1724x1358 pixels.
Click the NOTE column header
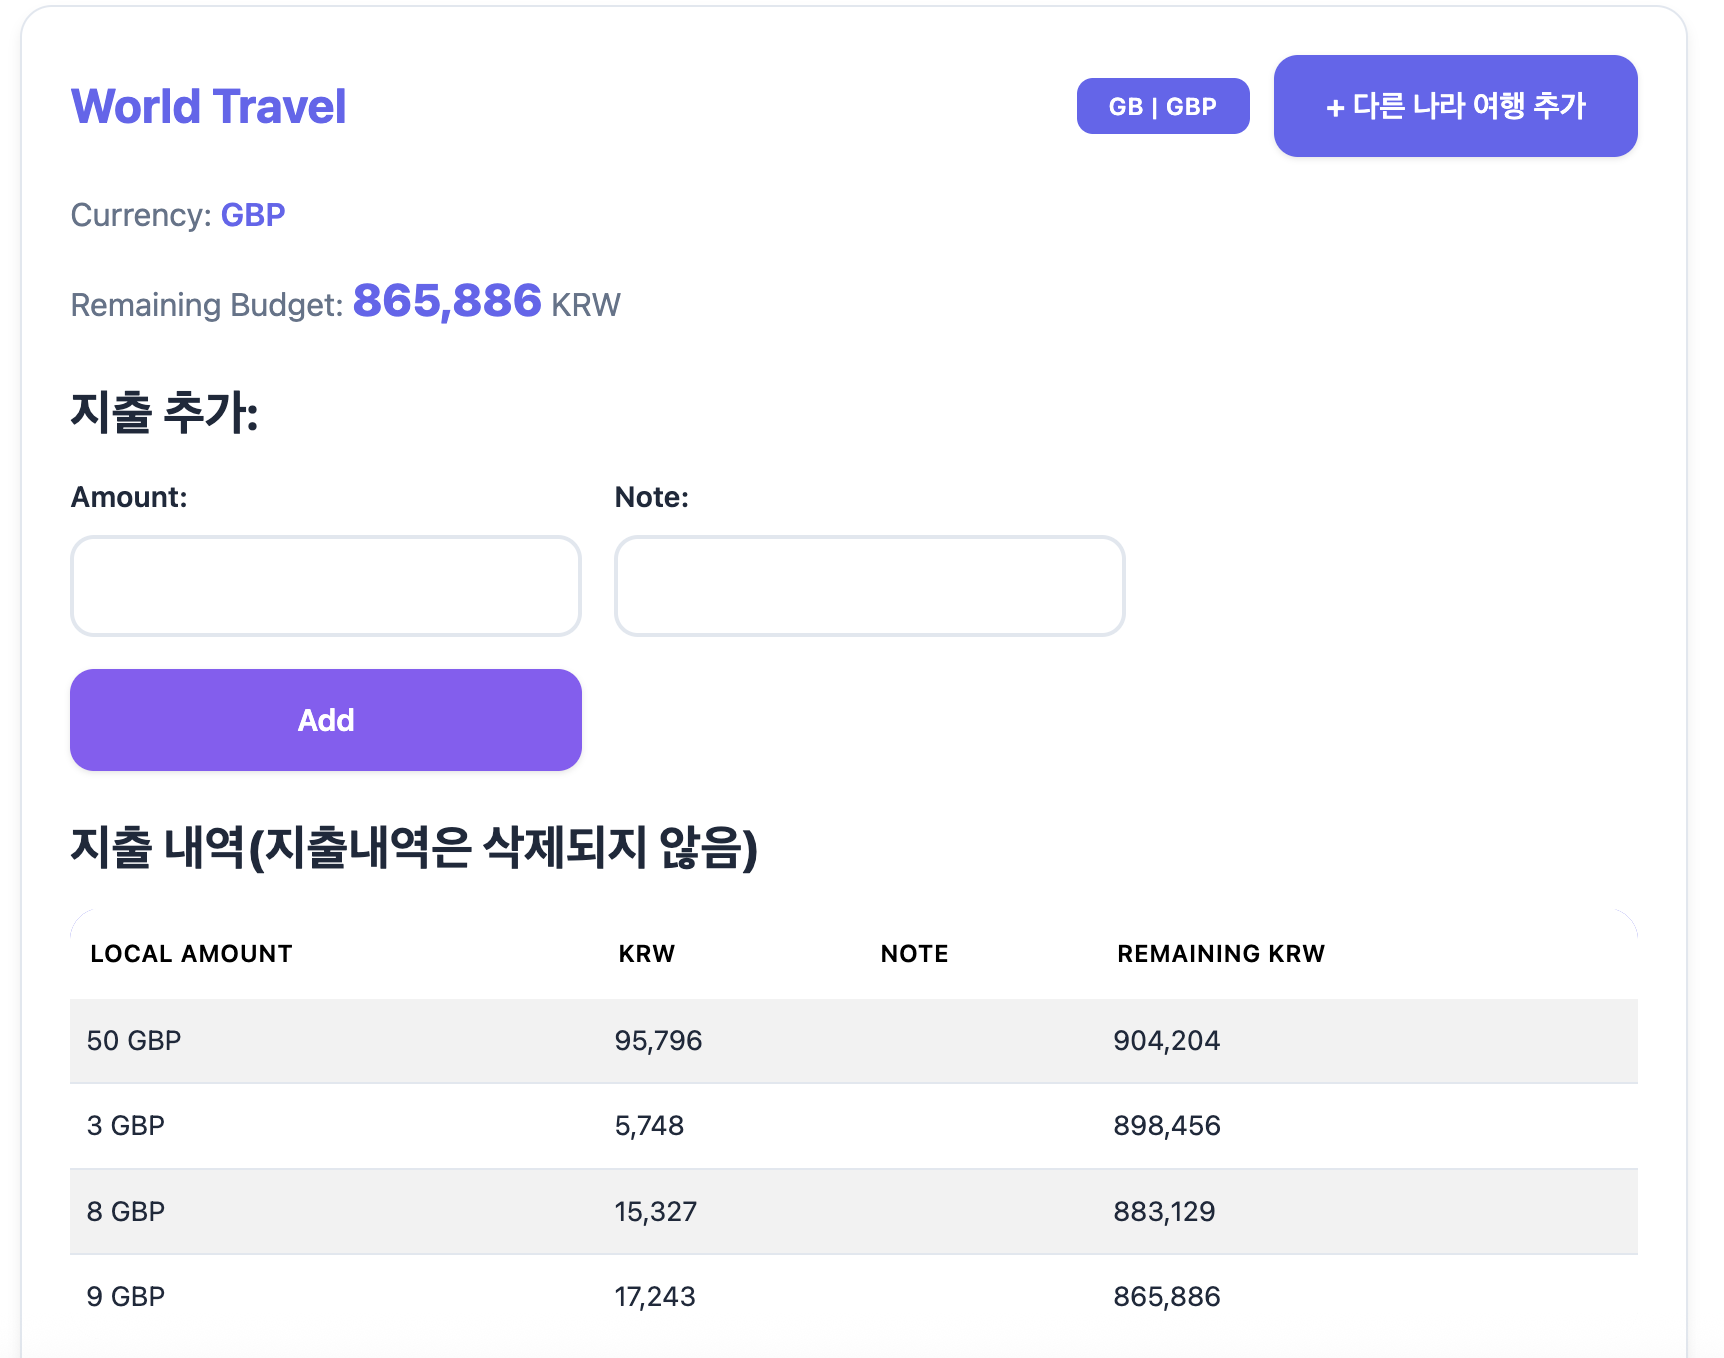tap(914, 954)
